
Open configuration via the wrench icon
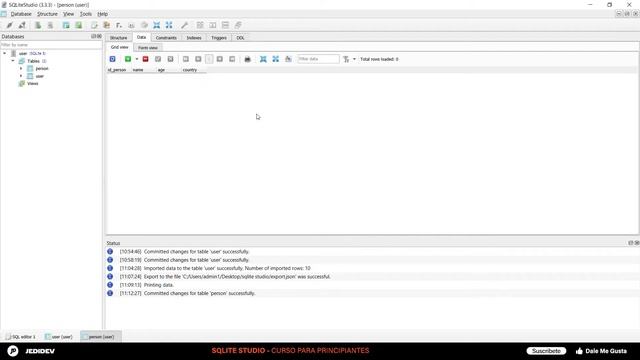tap(185, 25)
